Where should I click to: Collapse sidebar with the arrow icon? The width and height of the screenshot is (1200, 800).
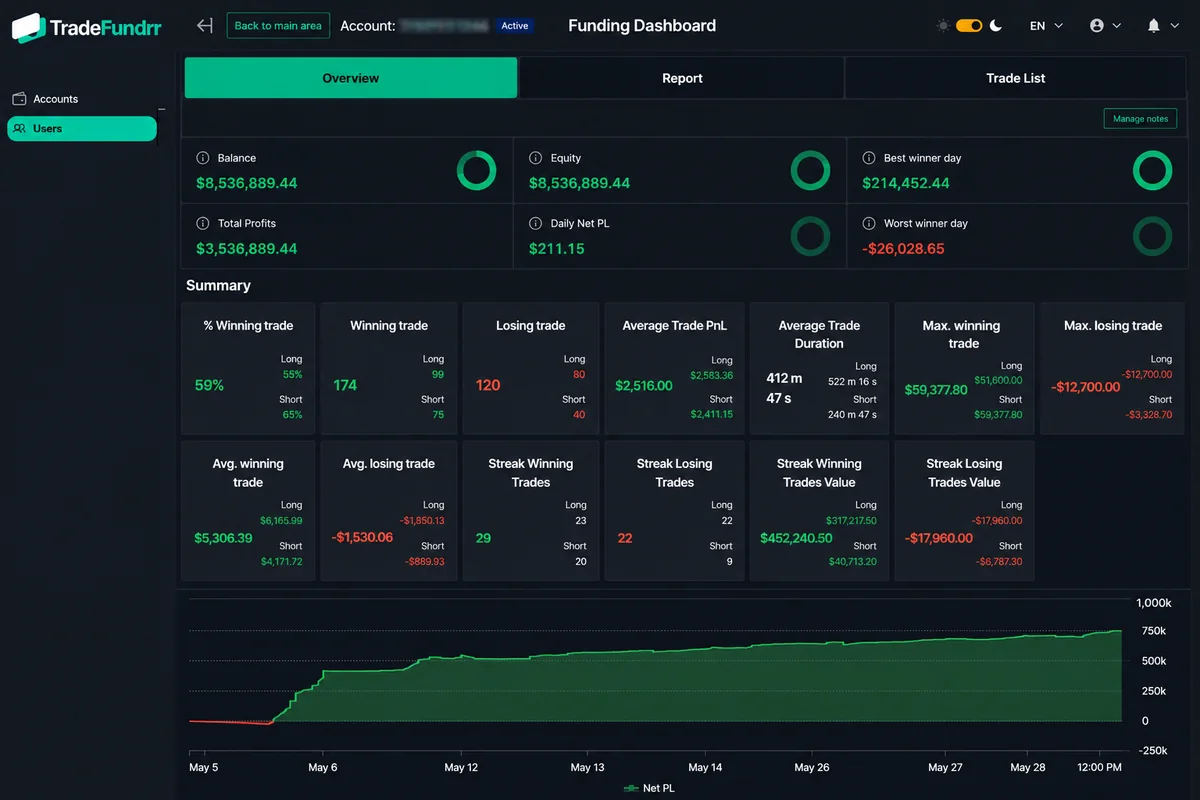pos(205,26)
